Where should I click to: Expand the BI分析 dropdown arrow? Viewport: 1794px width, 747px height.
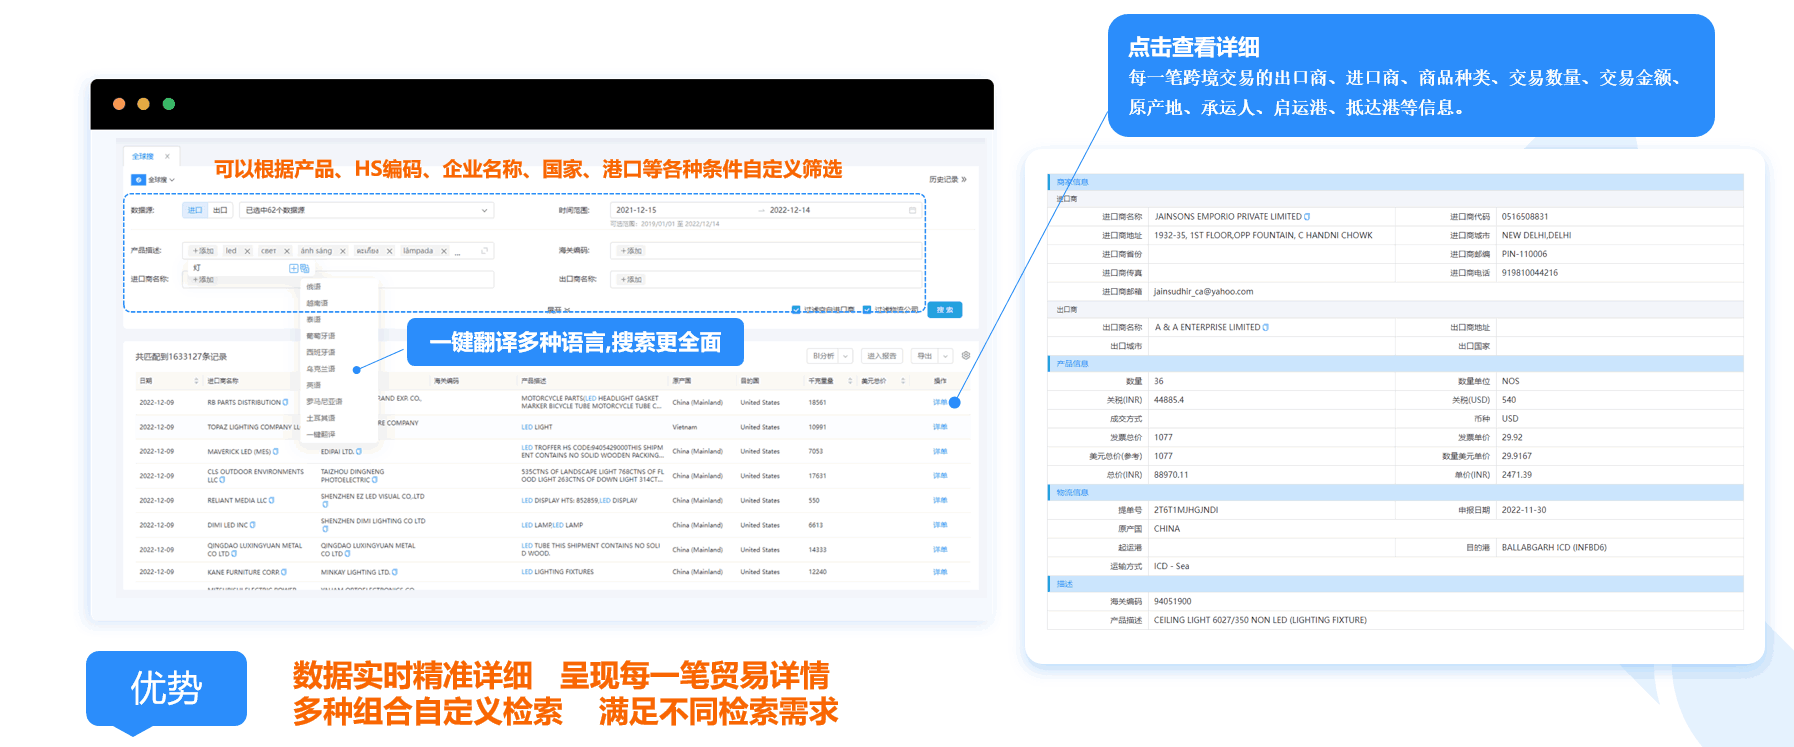(845, 356)
